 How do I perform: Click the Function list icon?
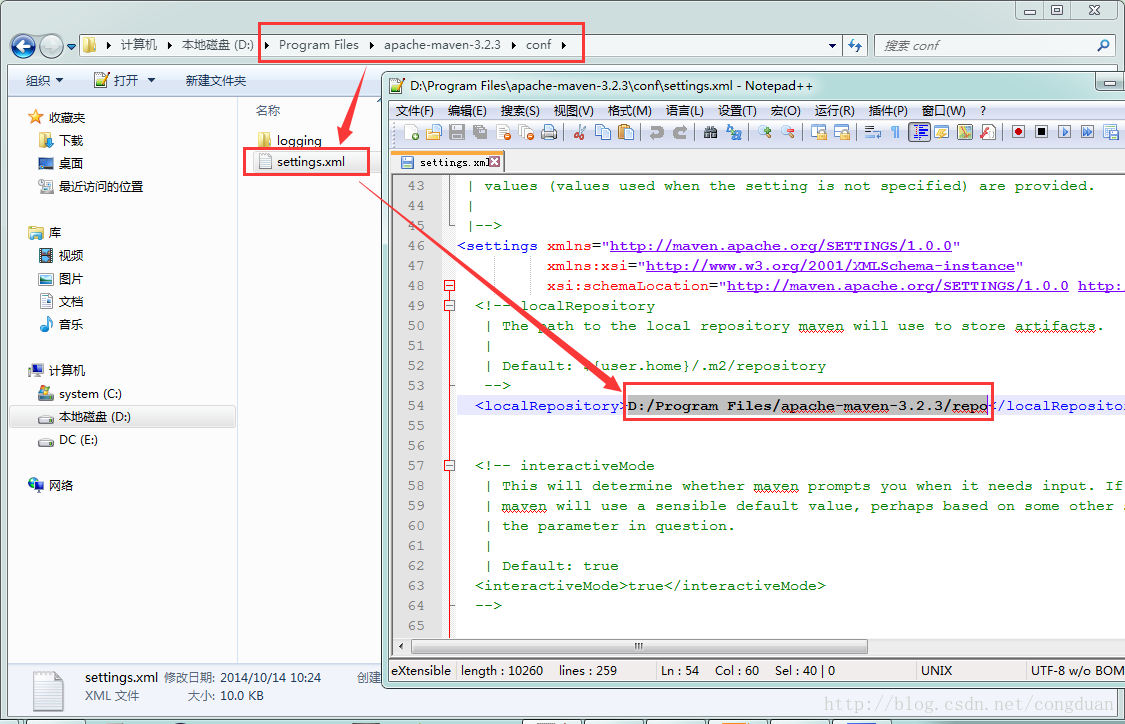[x=988, y=132]
